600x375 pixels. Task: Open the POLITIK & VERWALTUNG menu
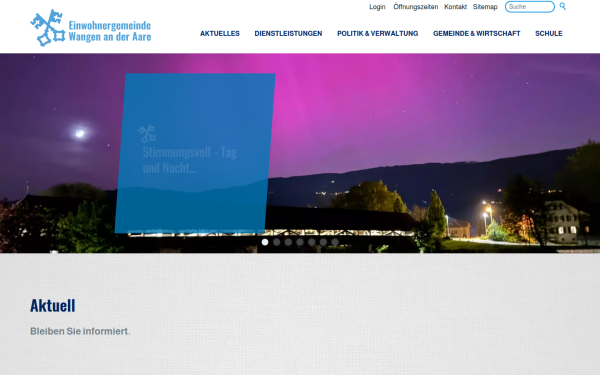point(377,34)
